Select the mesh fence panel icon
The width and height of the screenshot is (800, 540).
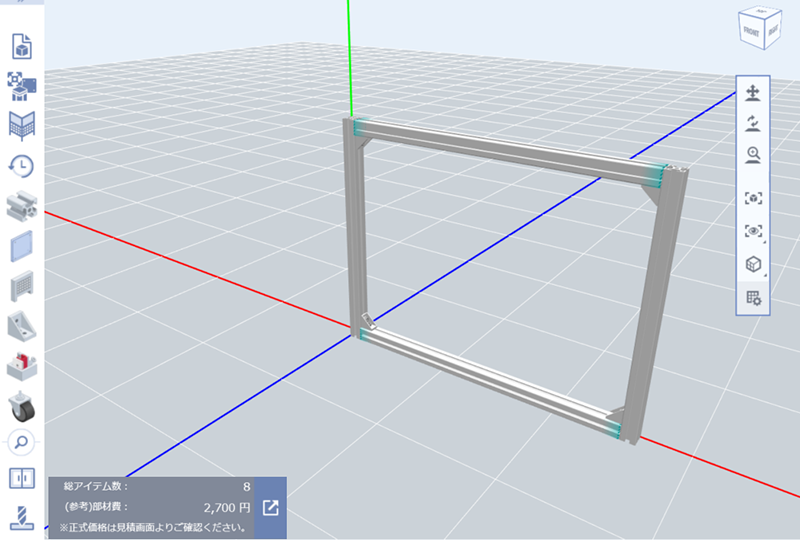pyautogui.click(x=22, y=287)
